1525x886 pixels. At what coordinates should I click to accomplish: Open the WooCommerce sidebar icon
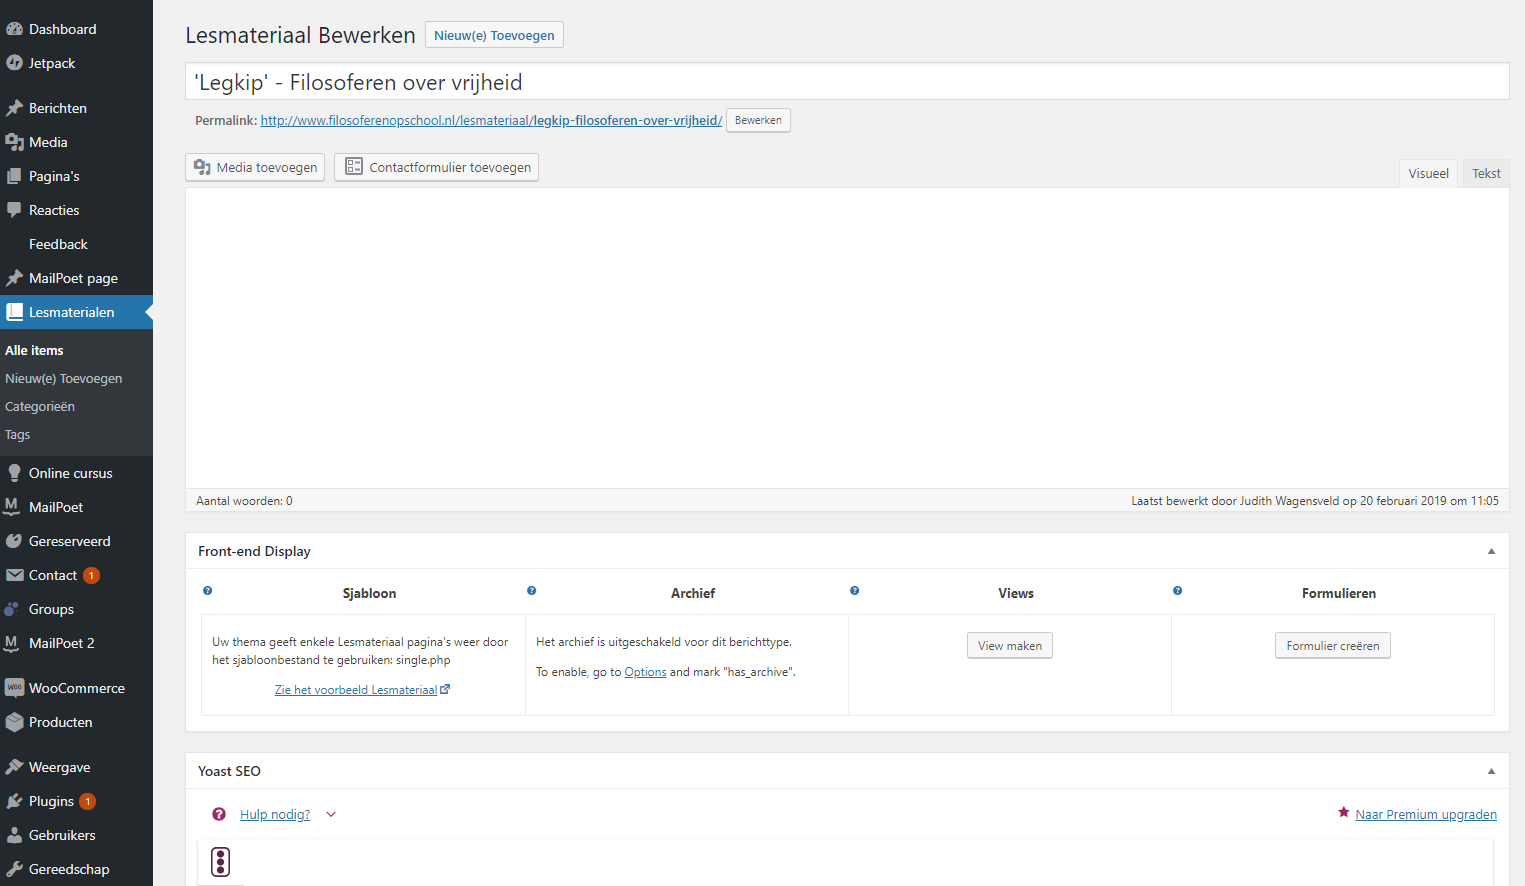(x=15, y=687)
